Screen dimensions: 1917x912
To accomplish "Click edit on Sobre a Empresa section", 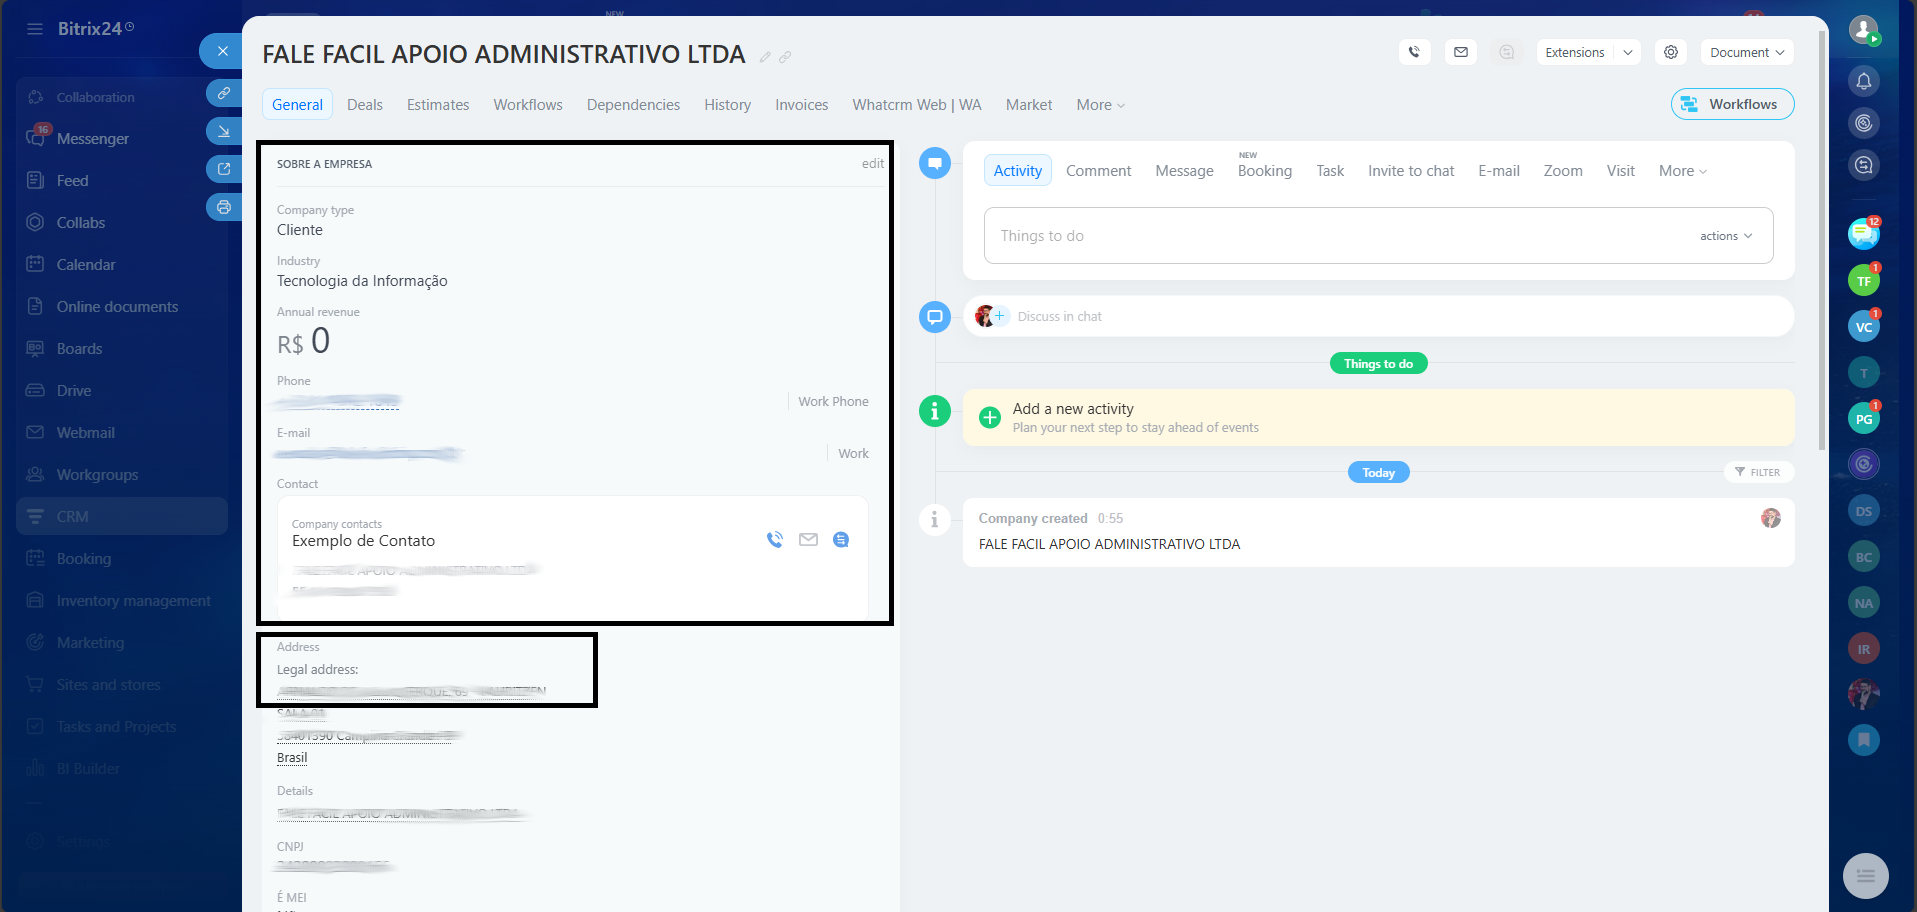I will coord(872,164).
